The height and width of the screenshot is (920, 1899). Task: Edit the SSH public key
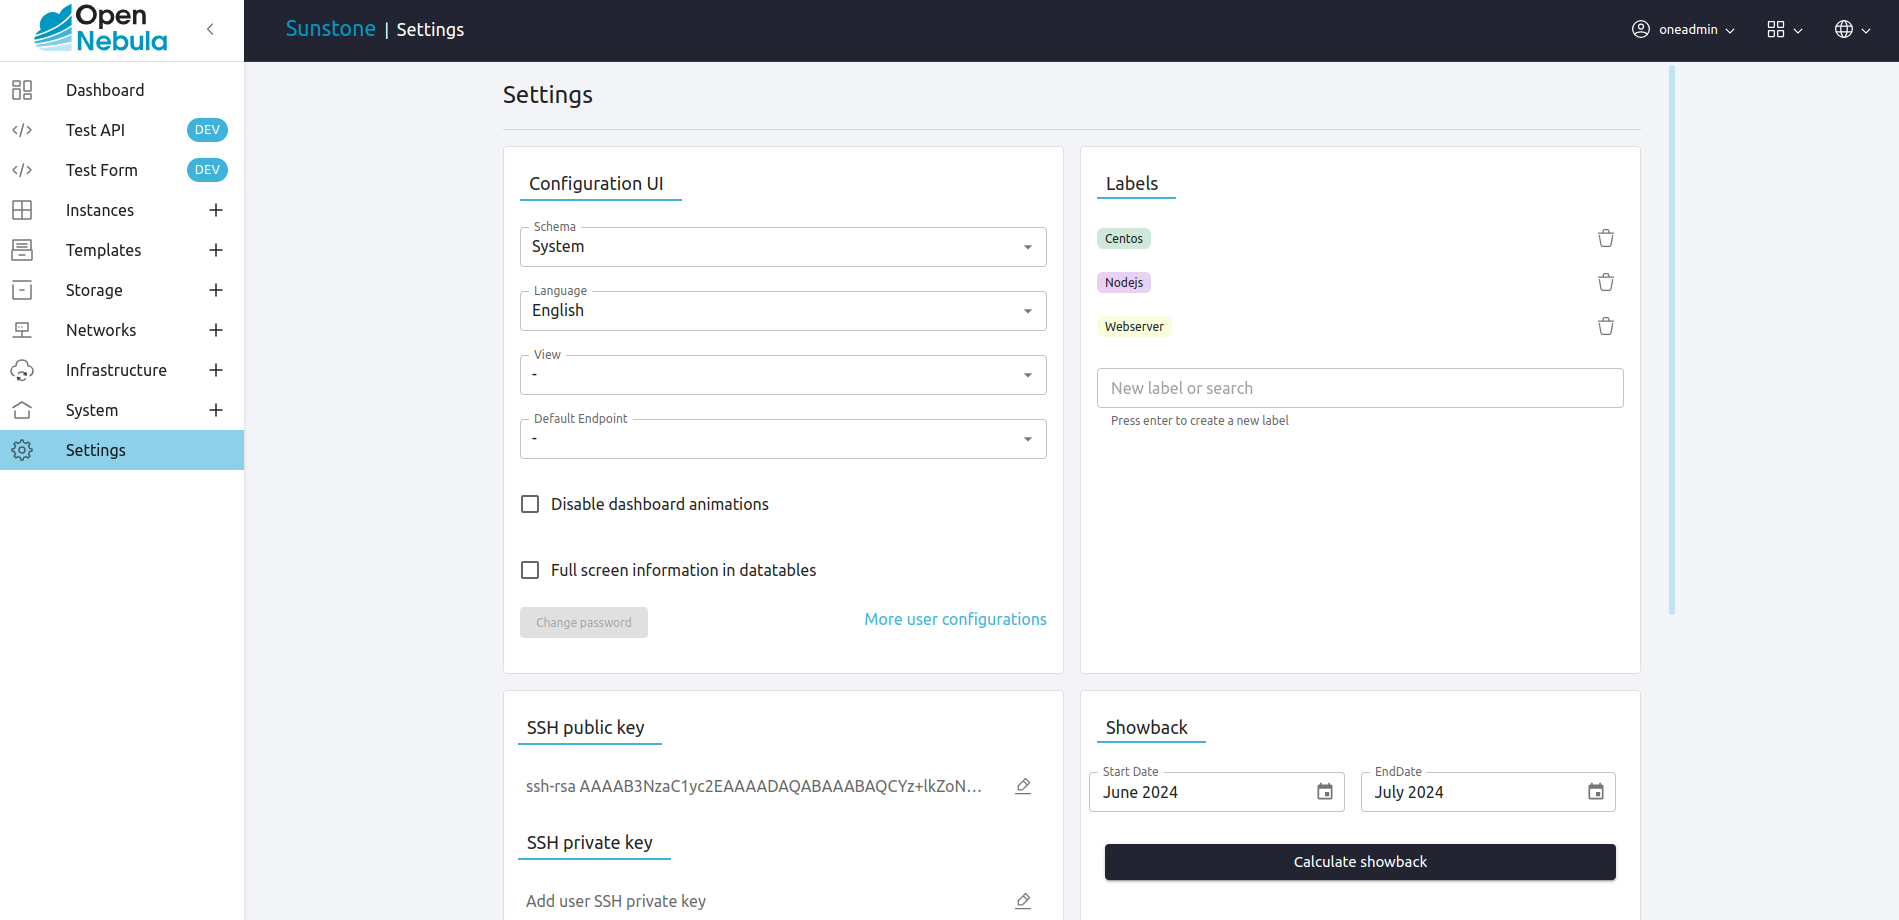point(1023,786)
